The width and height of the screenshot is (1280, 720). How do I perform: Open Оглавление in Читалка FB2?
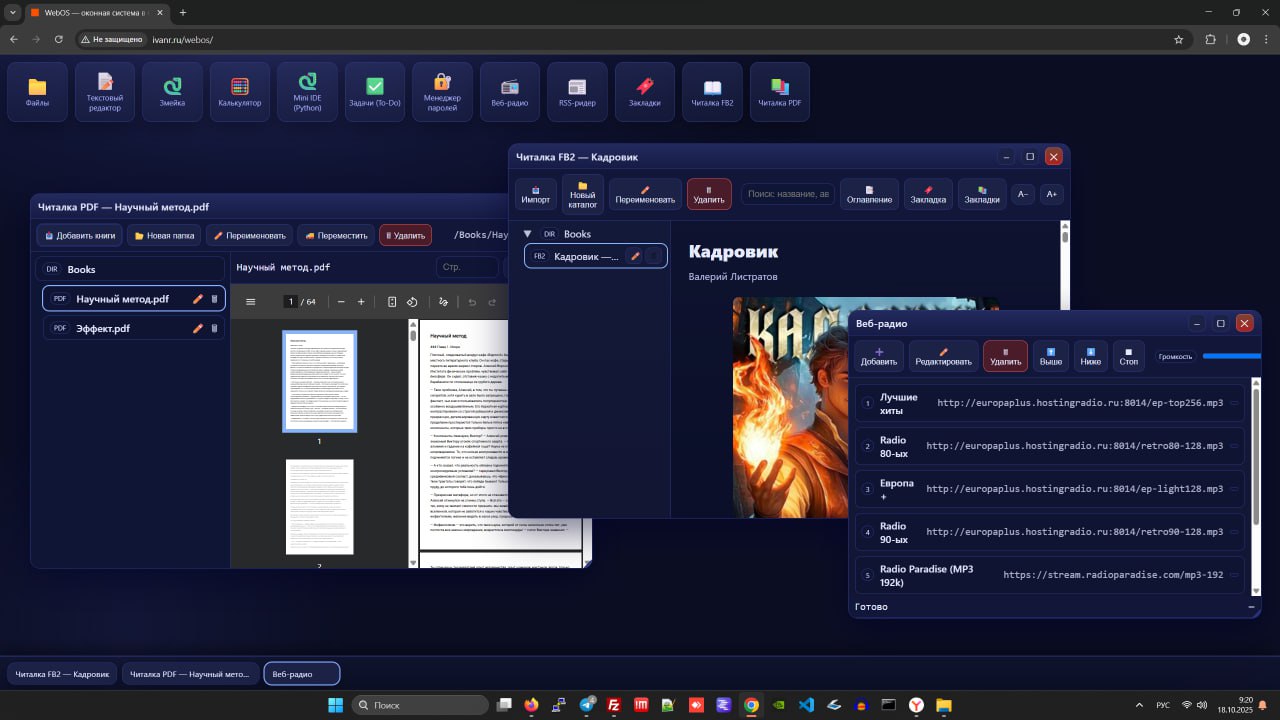pos(869,194)
